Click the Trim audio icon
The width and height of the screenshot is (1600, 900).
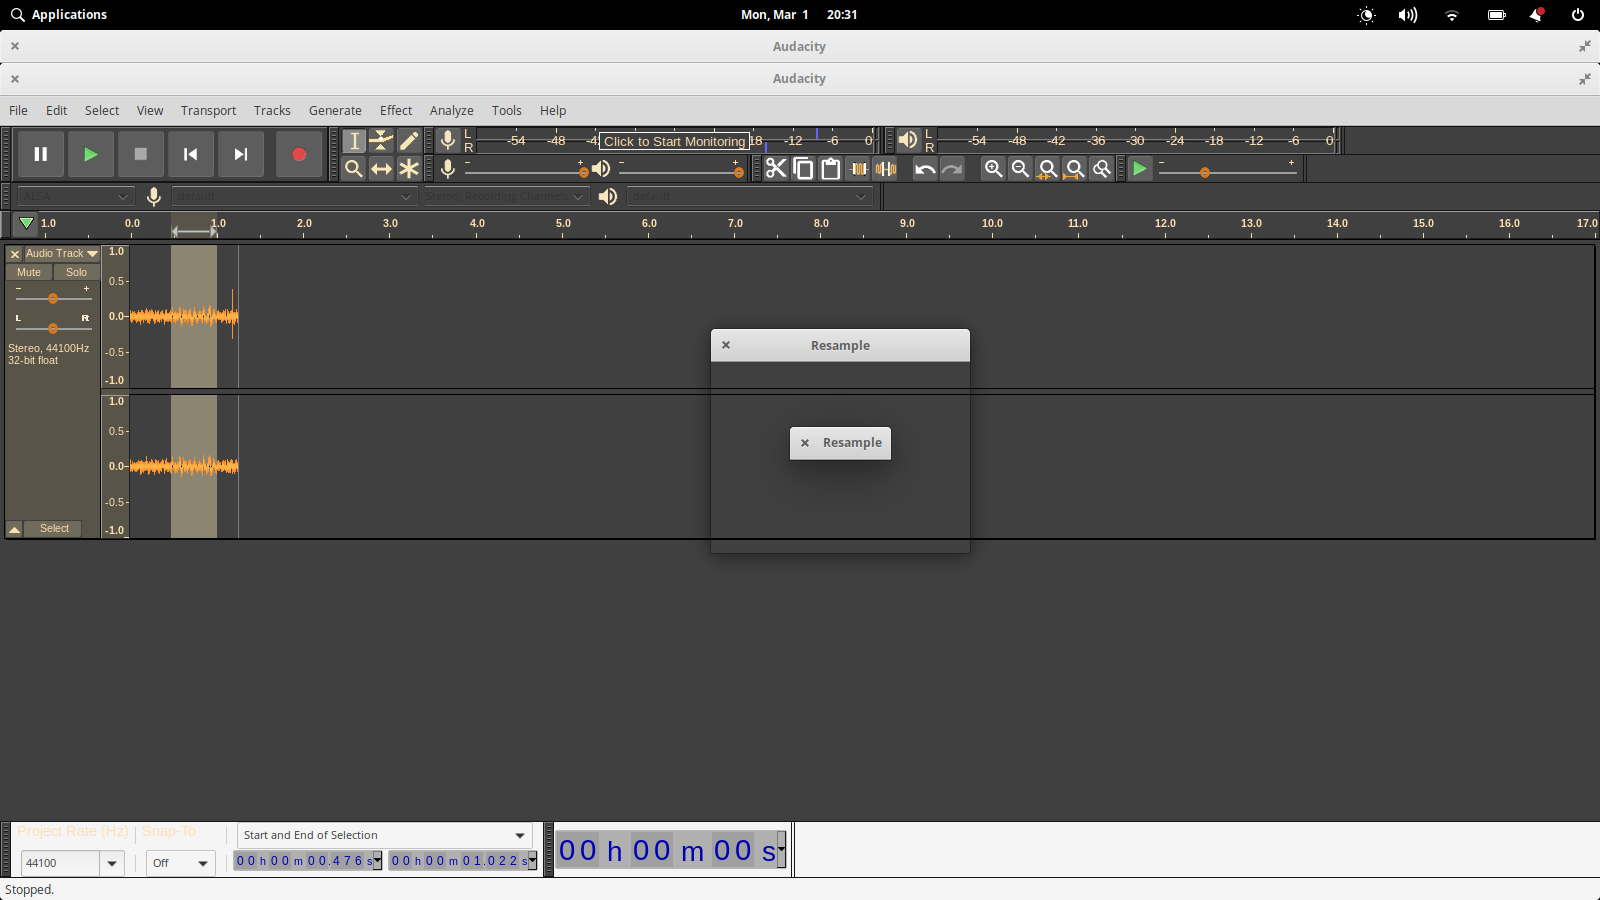pyautogui.click(x=859, y=169)
